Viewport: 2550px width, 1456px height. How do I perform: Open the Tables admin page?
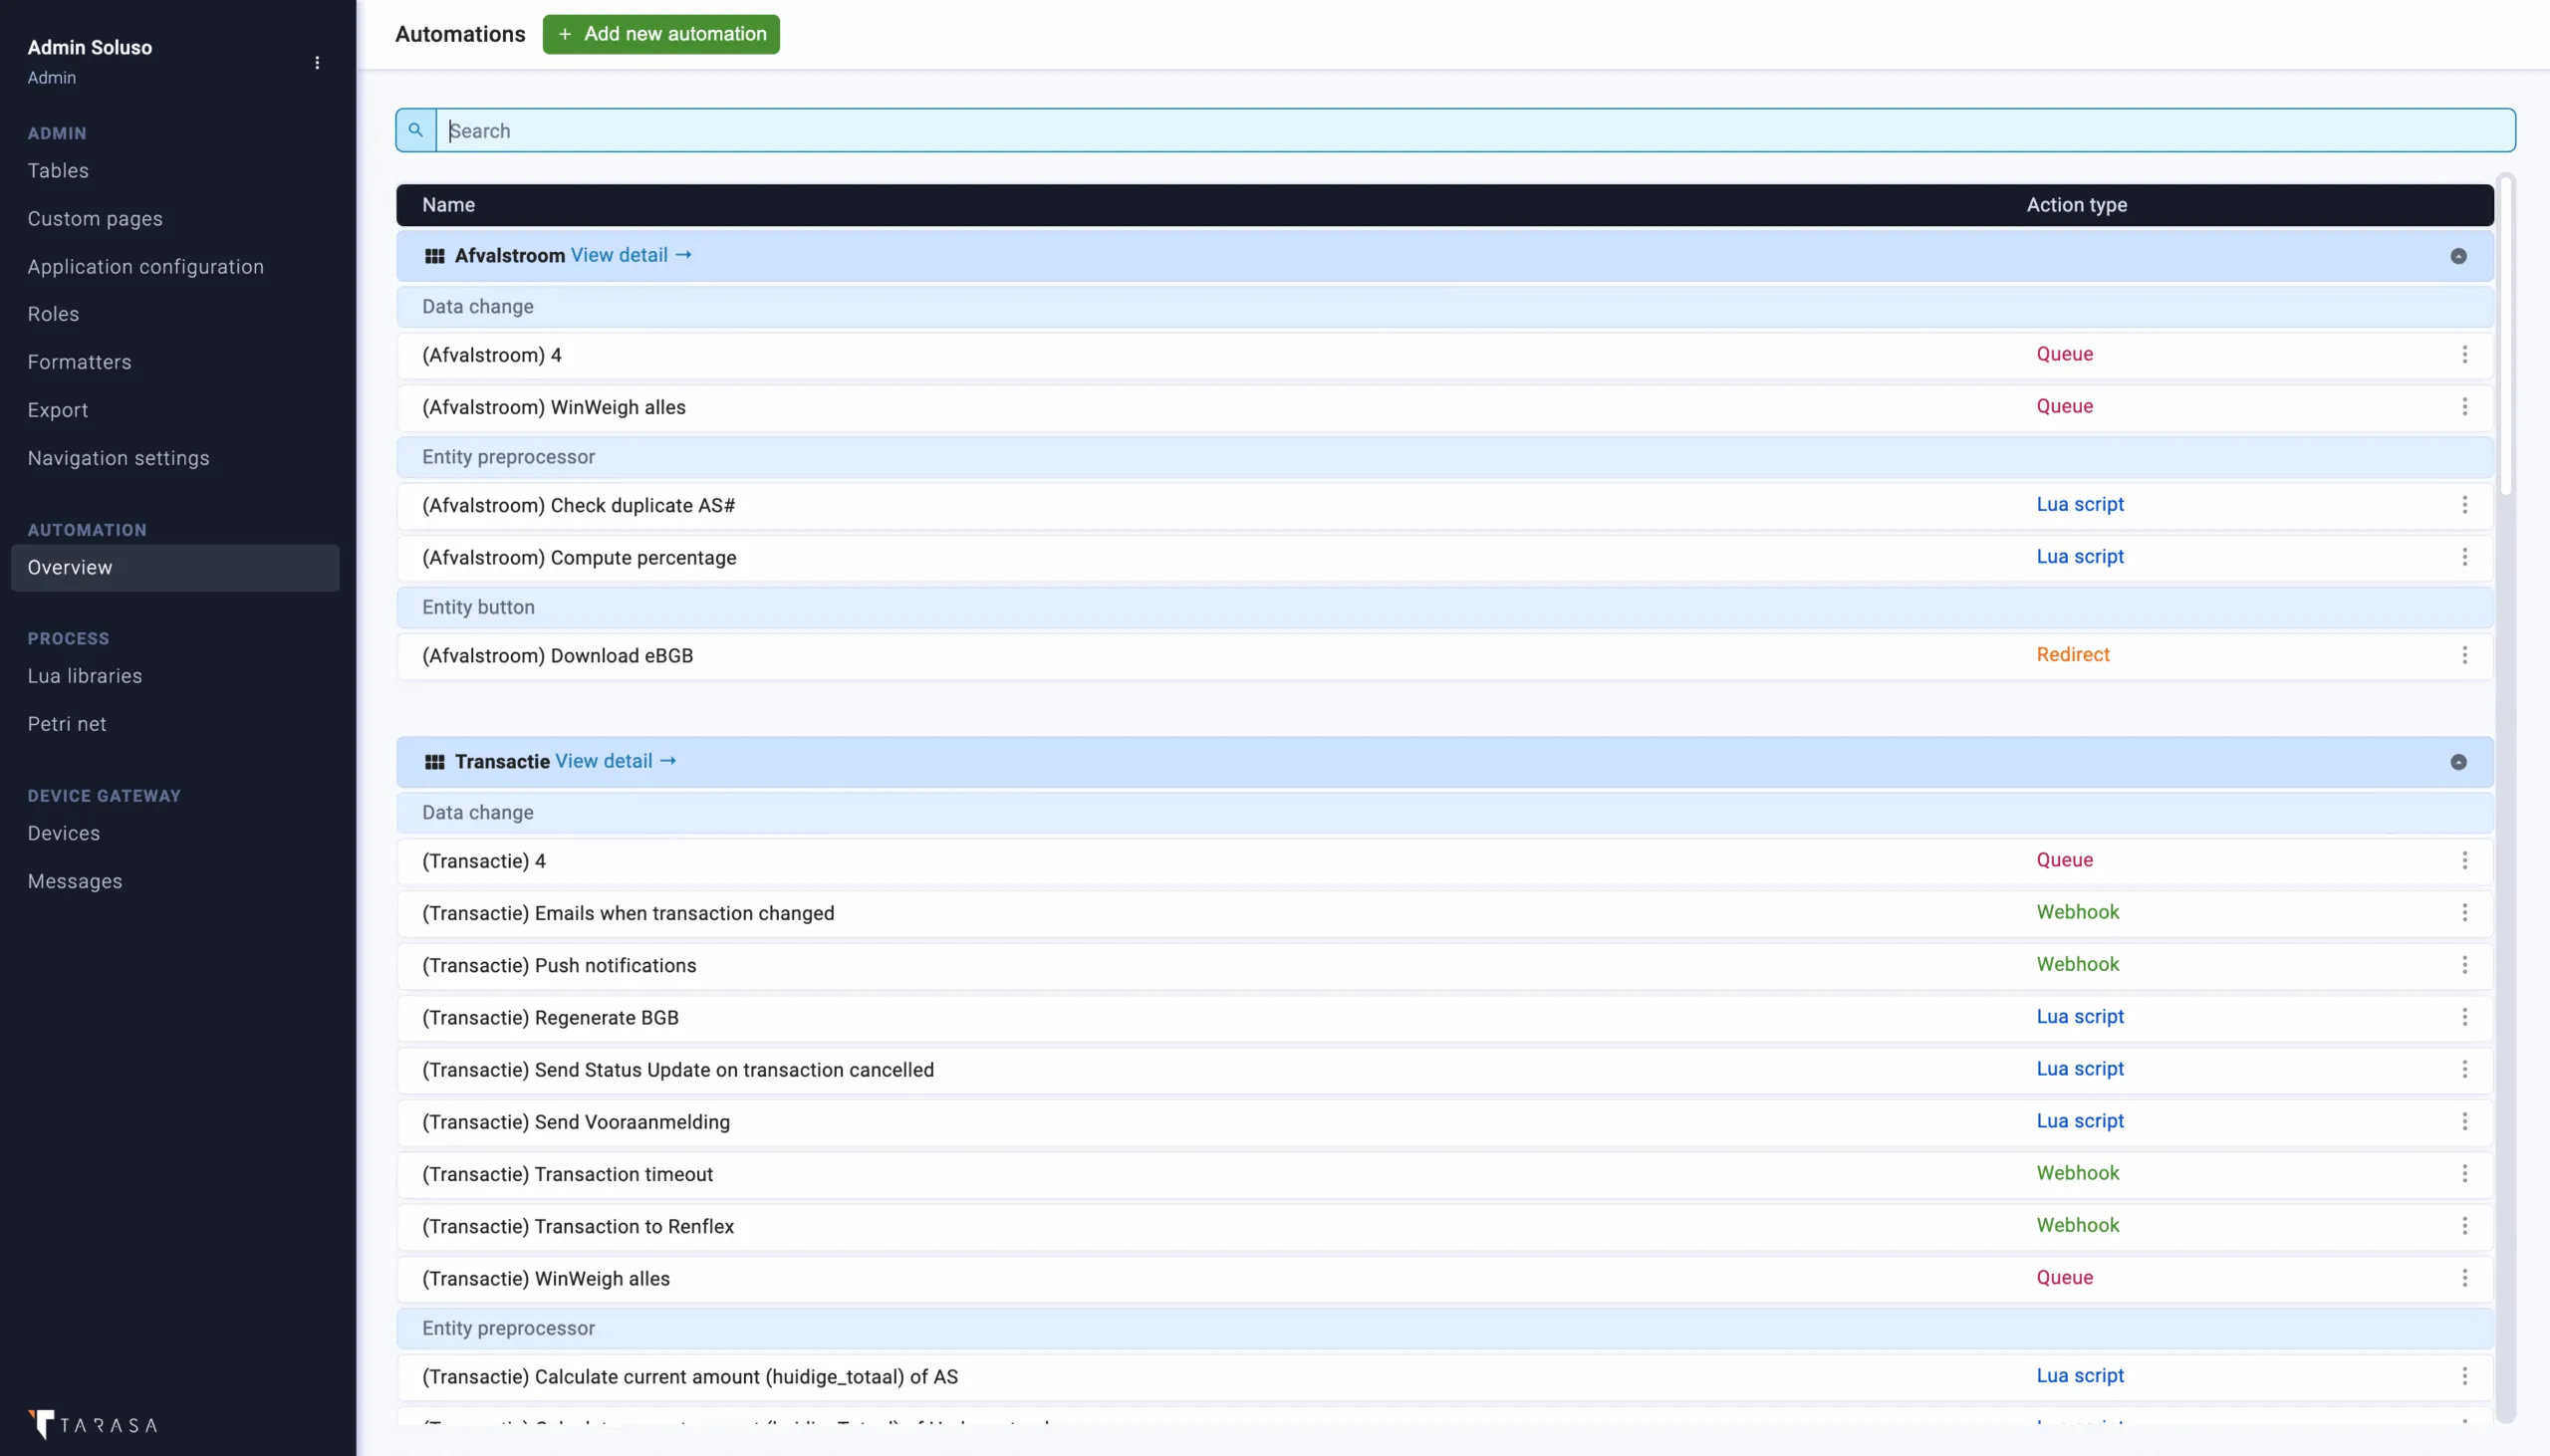58,171
